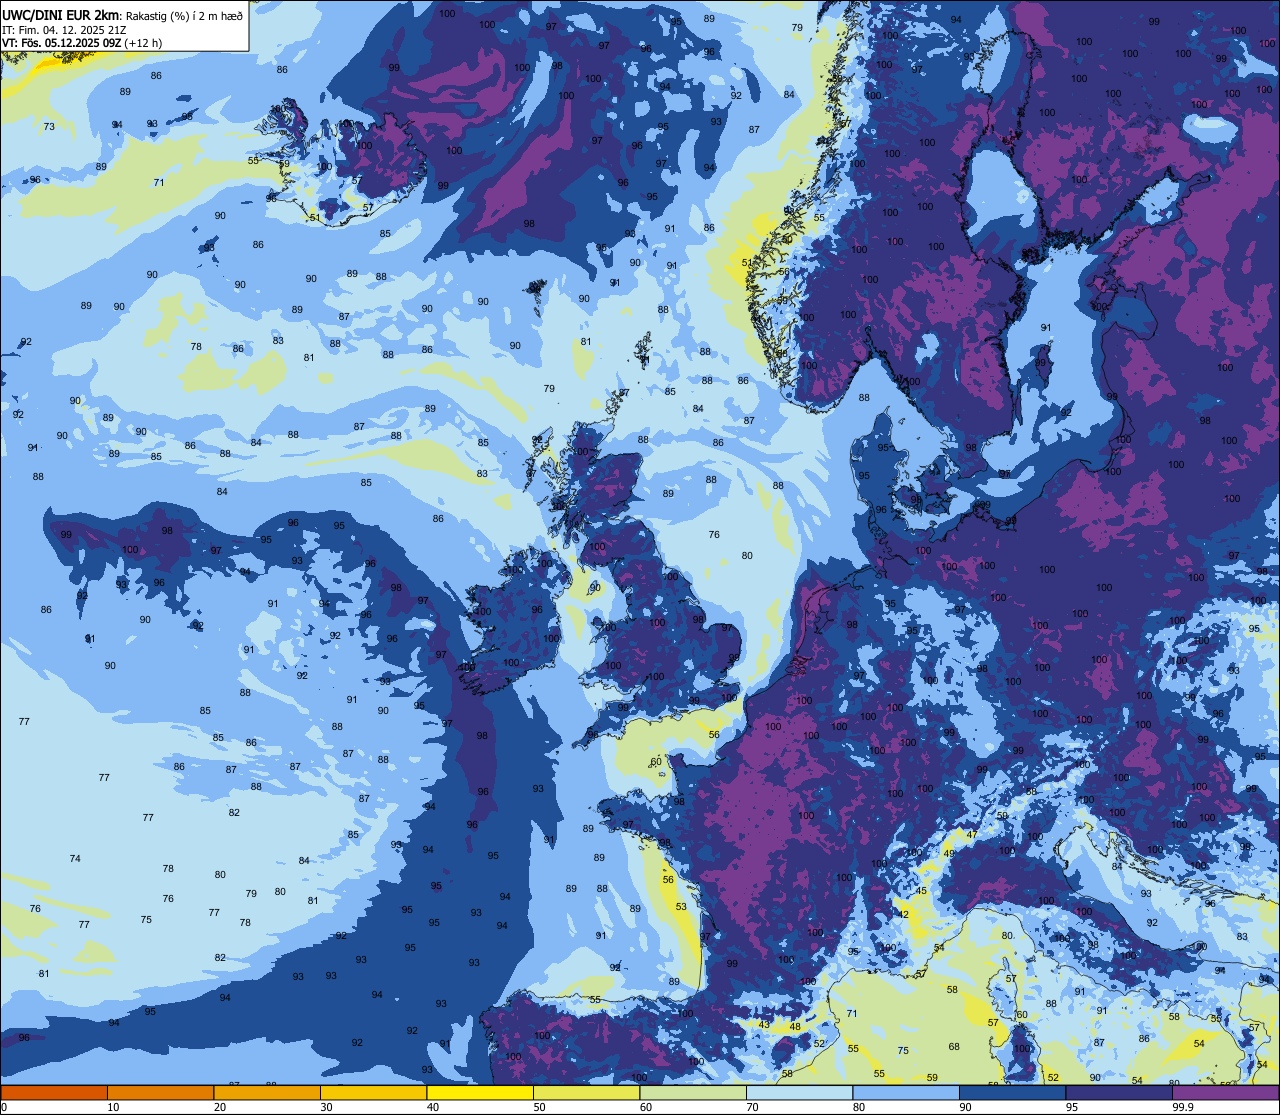Pick the 60–70% yellow-green legend swatch
The height and width of the screenshot is (1115, 1280).
693,1092
